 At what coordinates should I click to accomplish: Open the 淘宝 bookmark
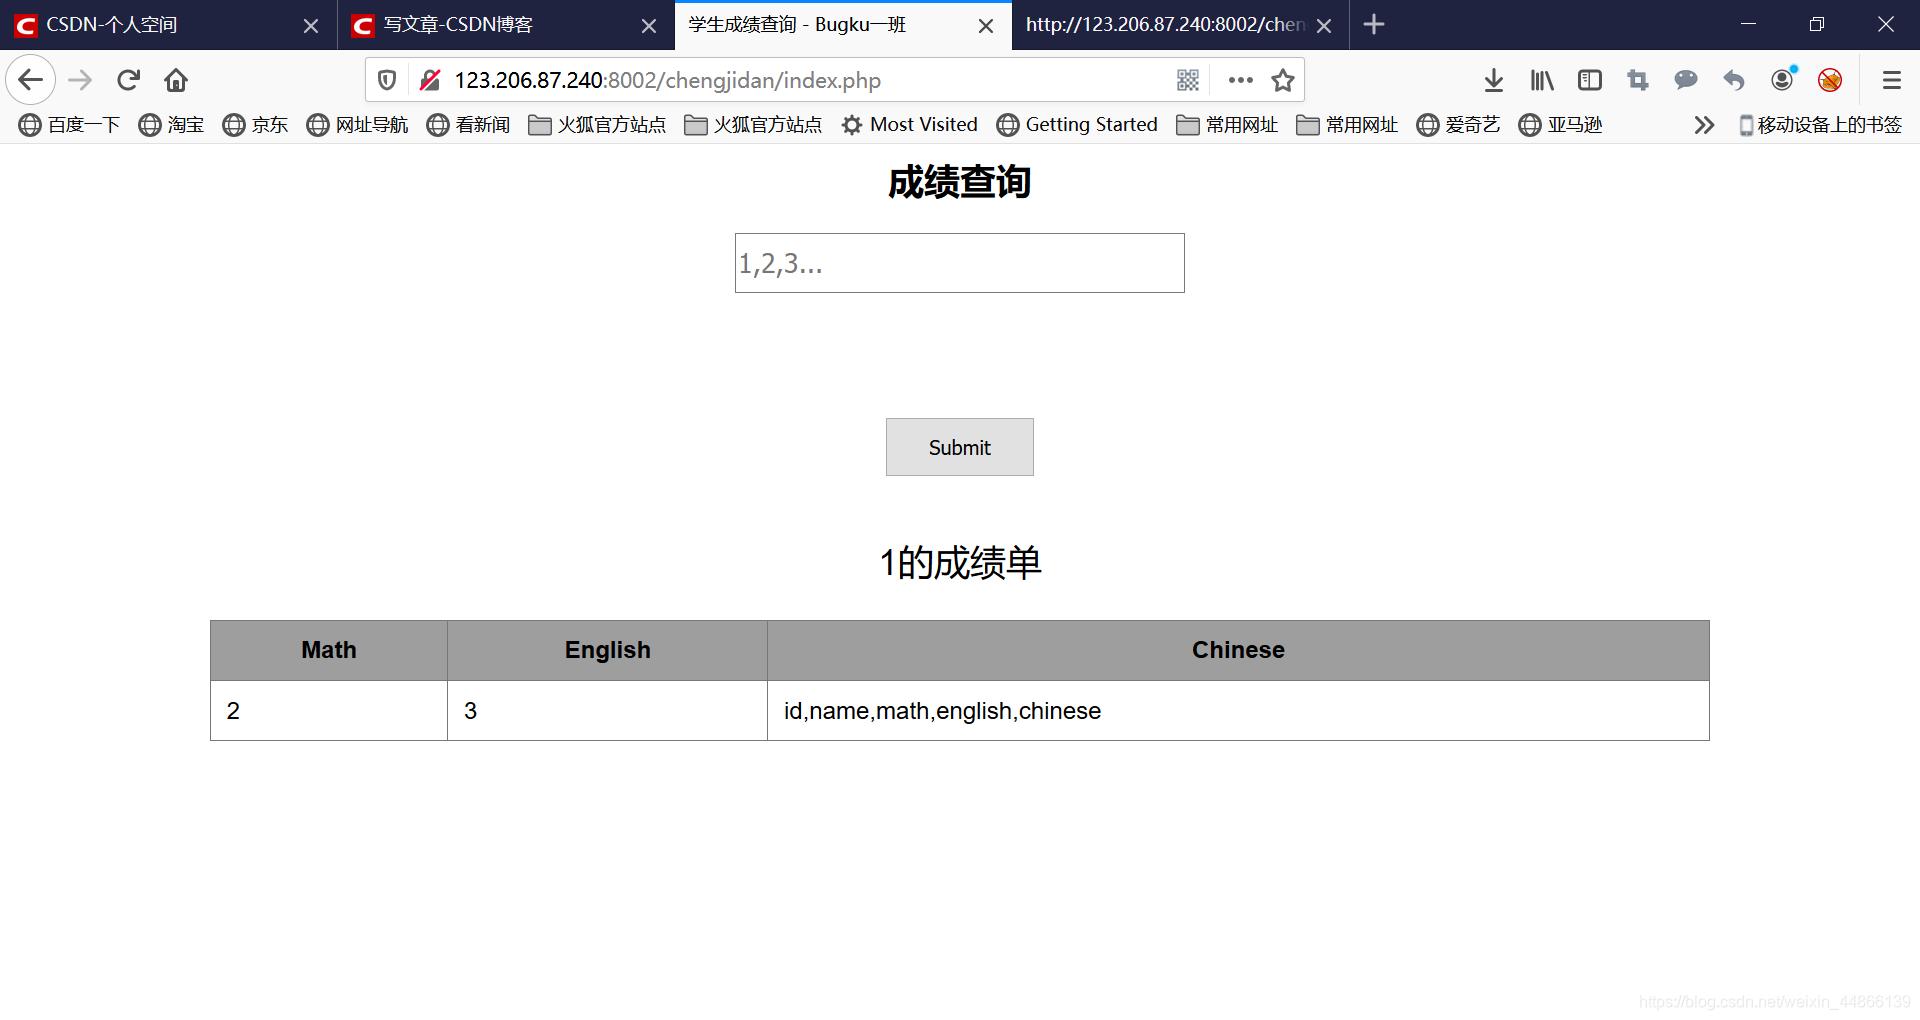tap(171, 125)
